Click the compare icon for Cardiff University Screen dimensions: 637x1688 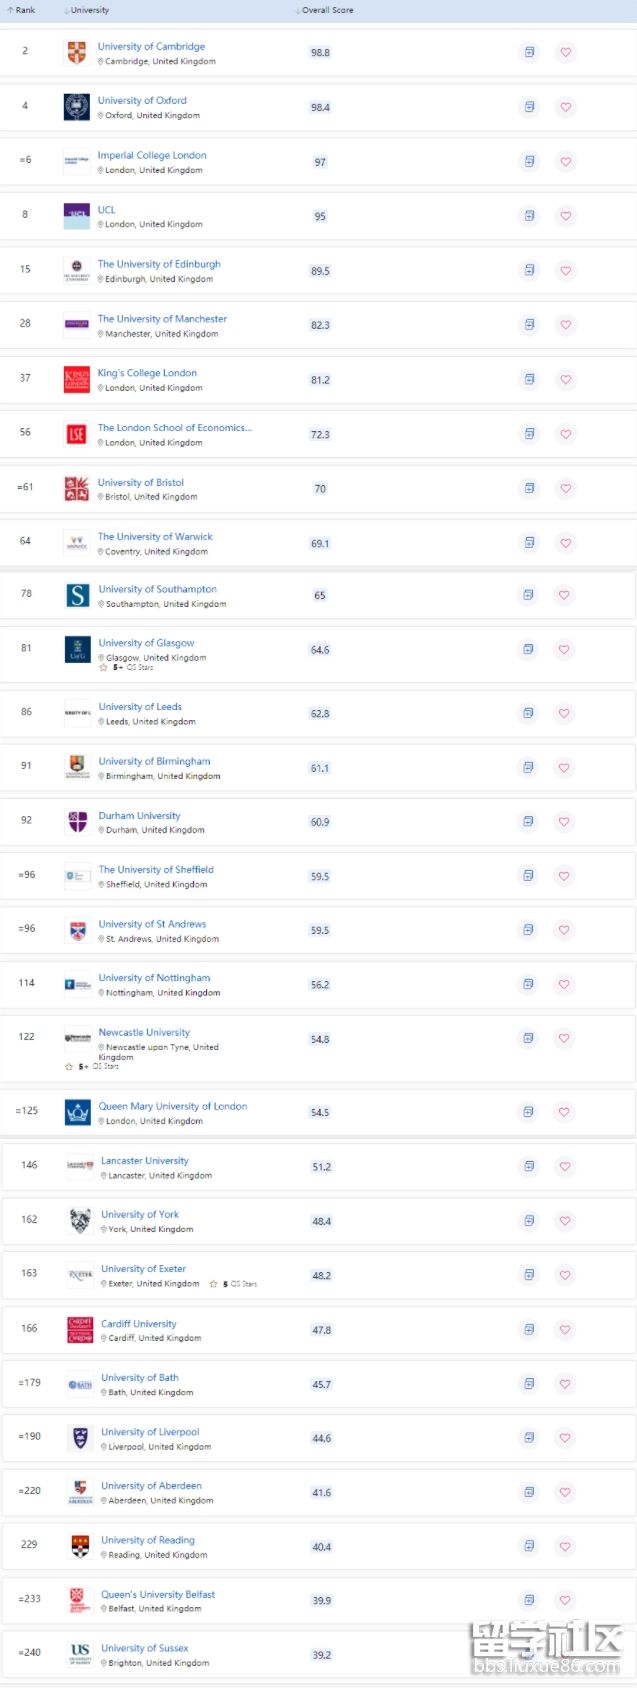pyautogui.click(x=529, y=1329)
